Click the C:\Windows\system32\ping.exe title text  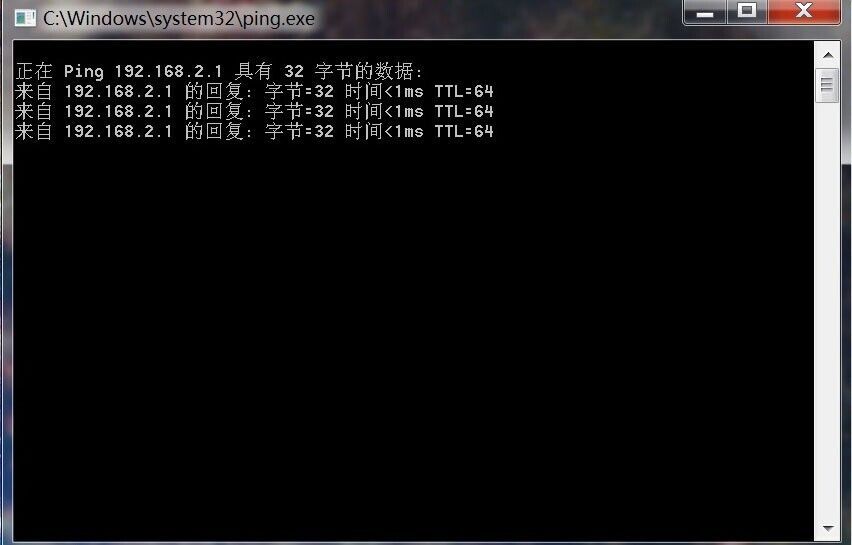point(179,18)
